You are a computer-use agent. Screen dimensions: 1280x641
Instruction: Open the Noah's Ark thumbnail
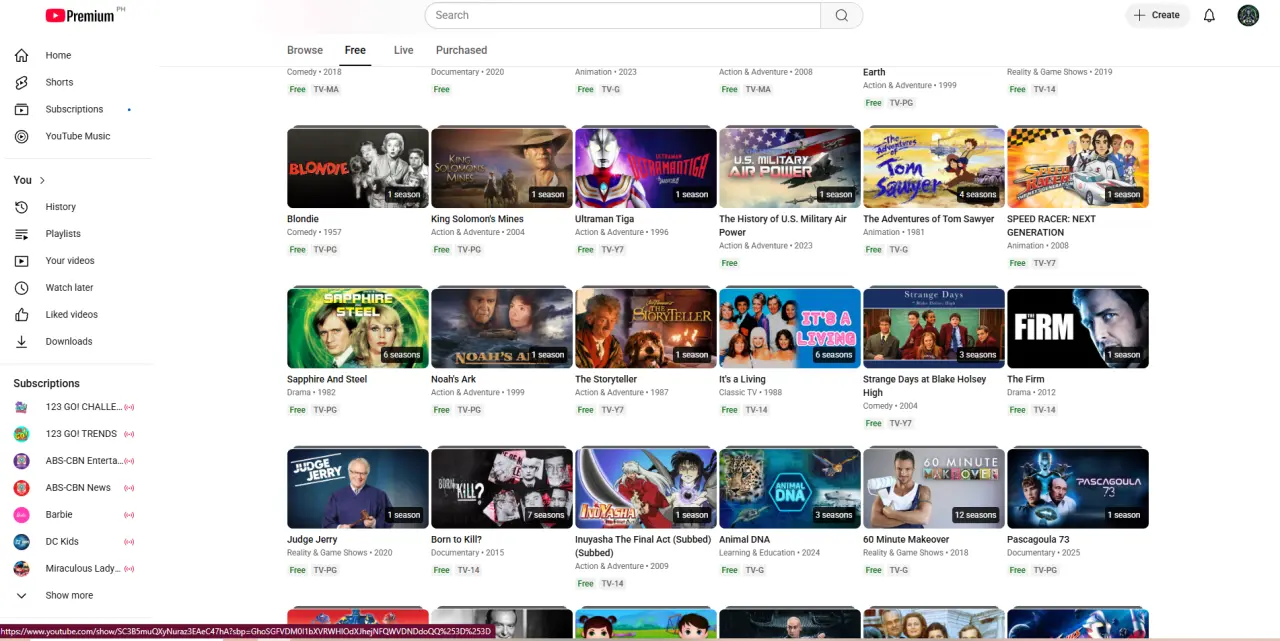tap(502, 328)
